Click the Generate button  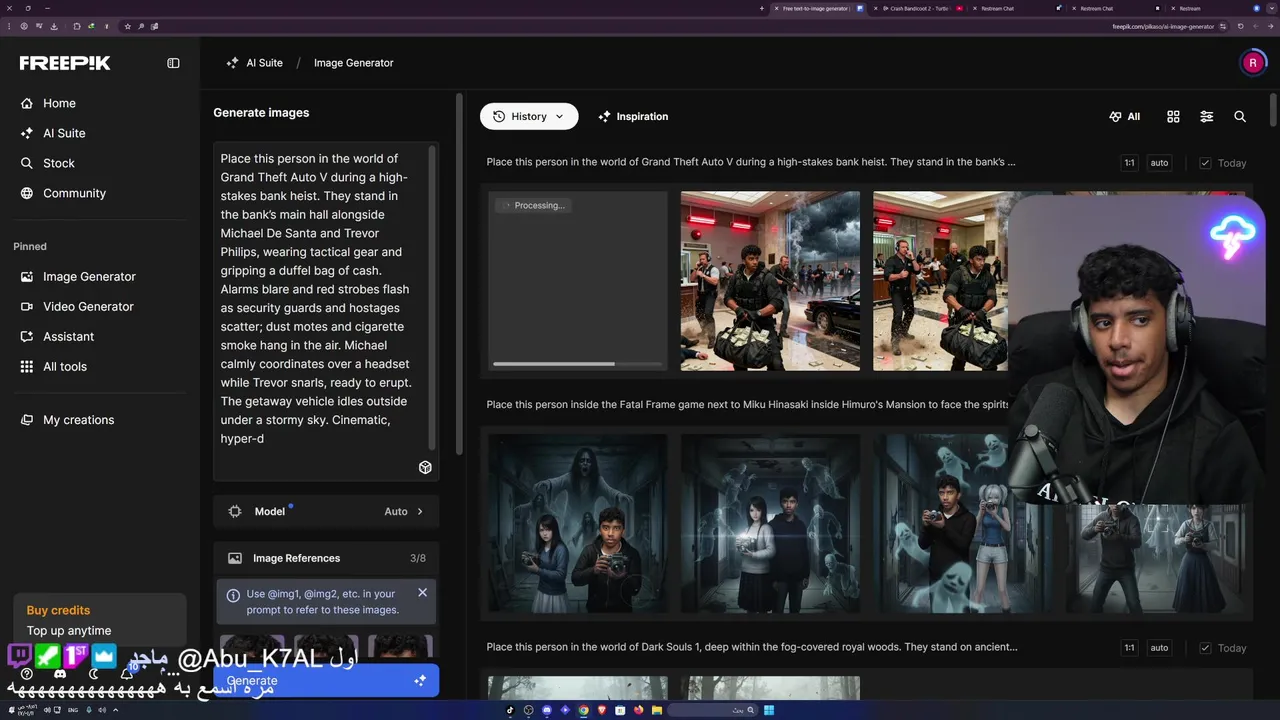[x=327, y=681]
